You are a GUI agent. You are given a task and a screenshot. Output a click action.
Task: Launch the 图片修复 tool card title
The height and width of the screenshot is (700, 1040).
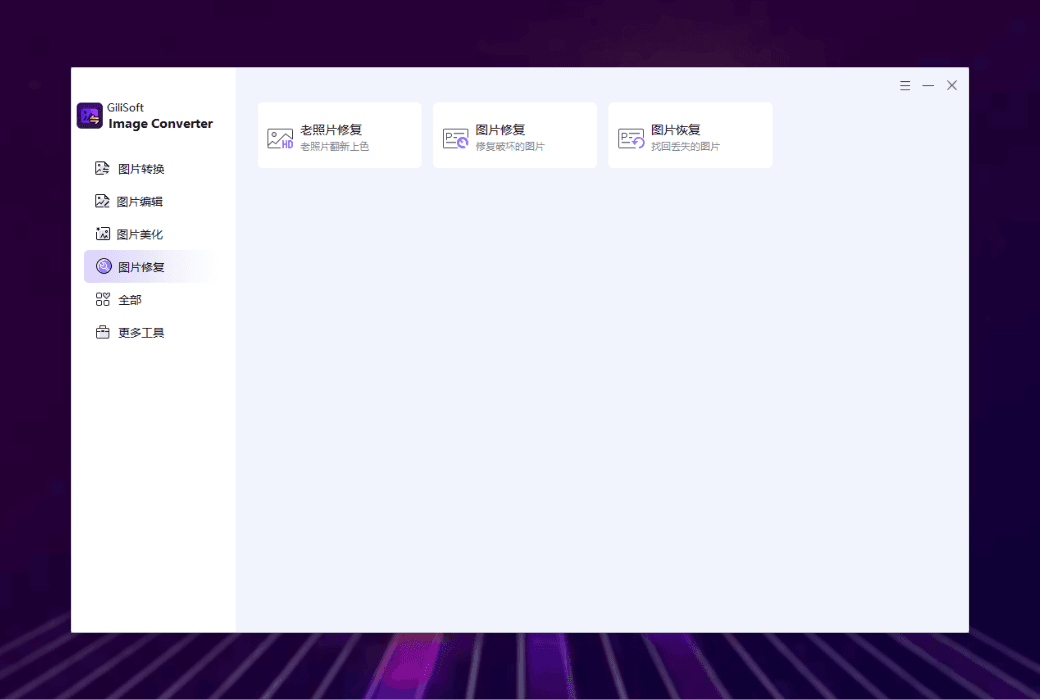point(500,129)
